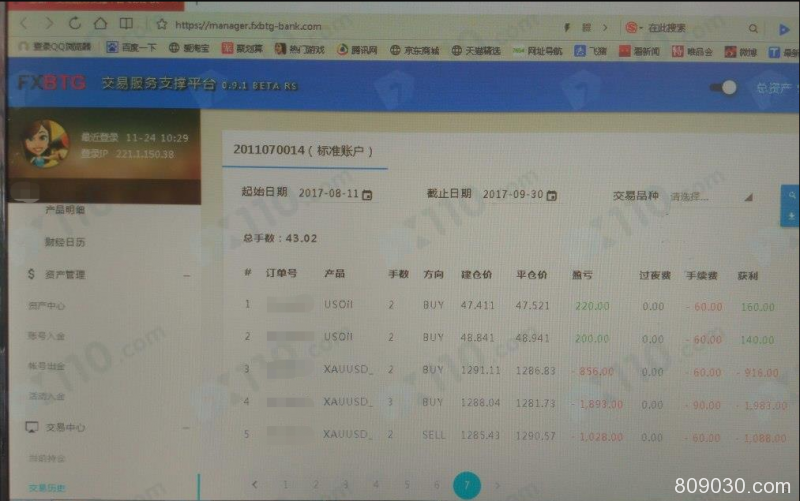Open 百度一下 bookmark
The height and width of the screenshot is (501, 800).
tap(131, 47)
